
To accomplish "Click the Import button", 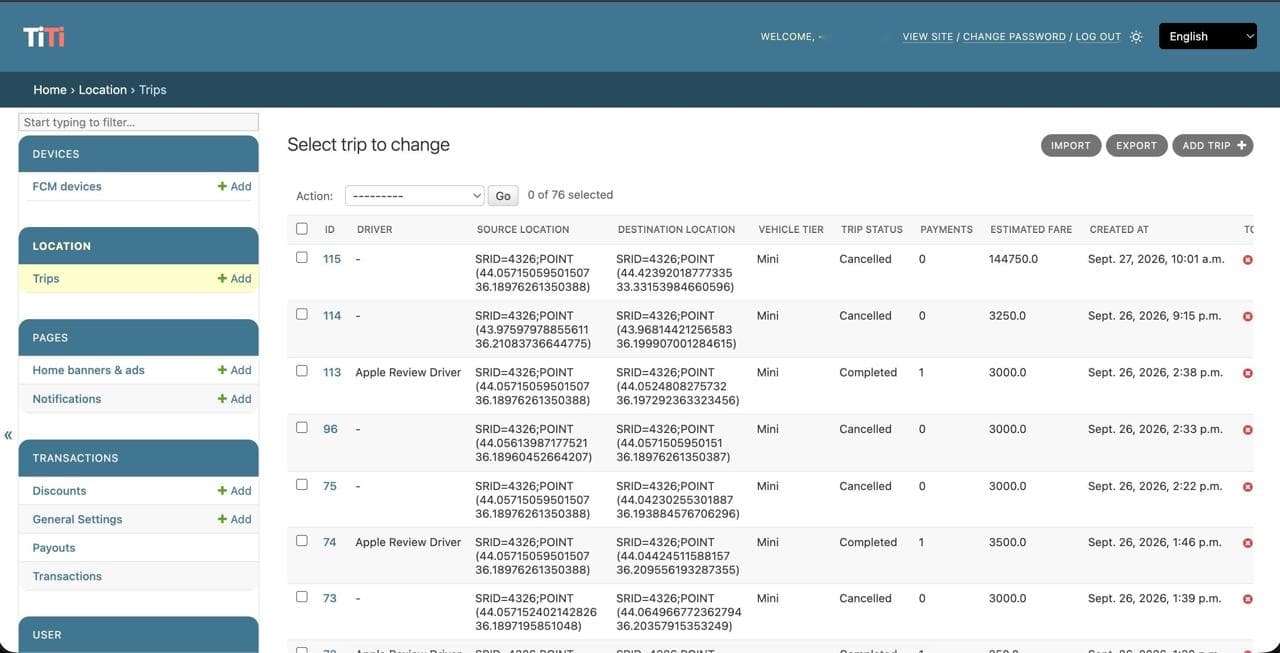I will (x=1071, y=146).
